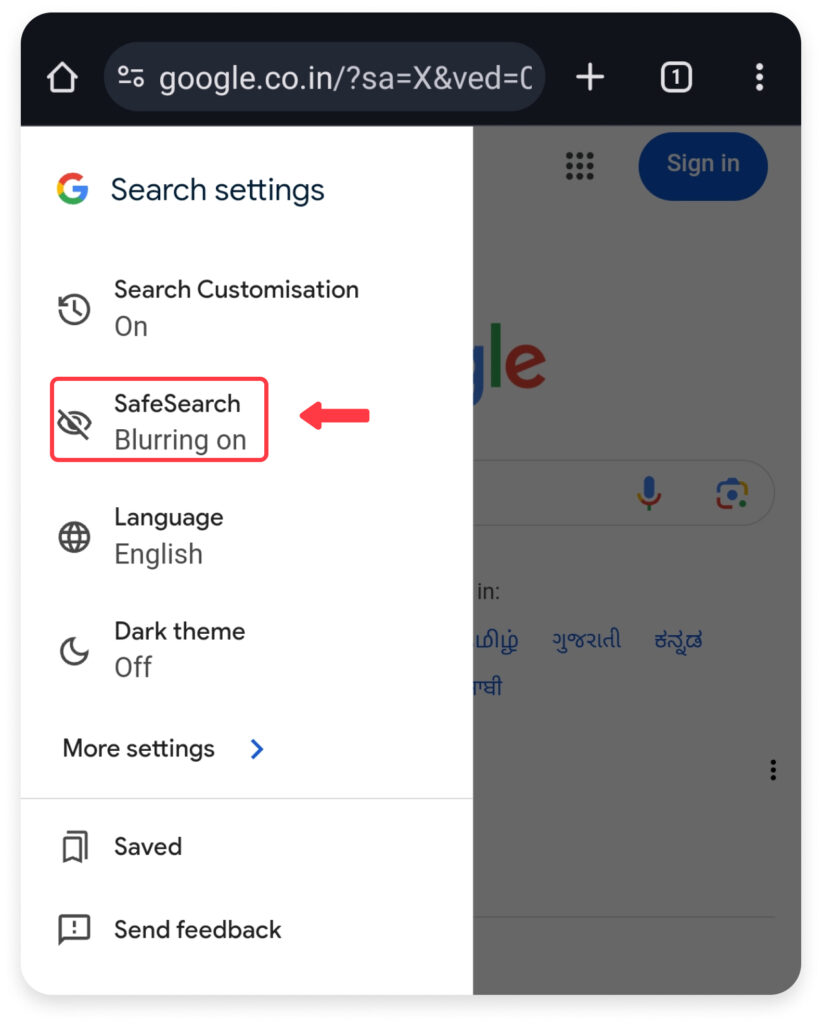The width and height of the screenshot is (822, 1024).
Task: Start a voice search with the microphone
Action: coord(647,492)
